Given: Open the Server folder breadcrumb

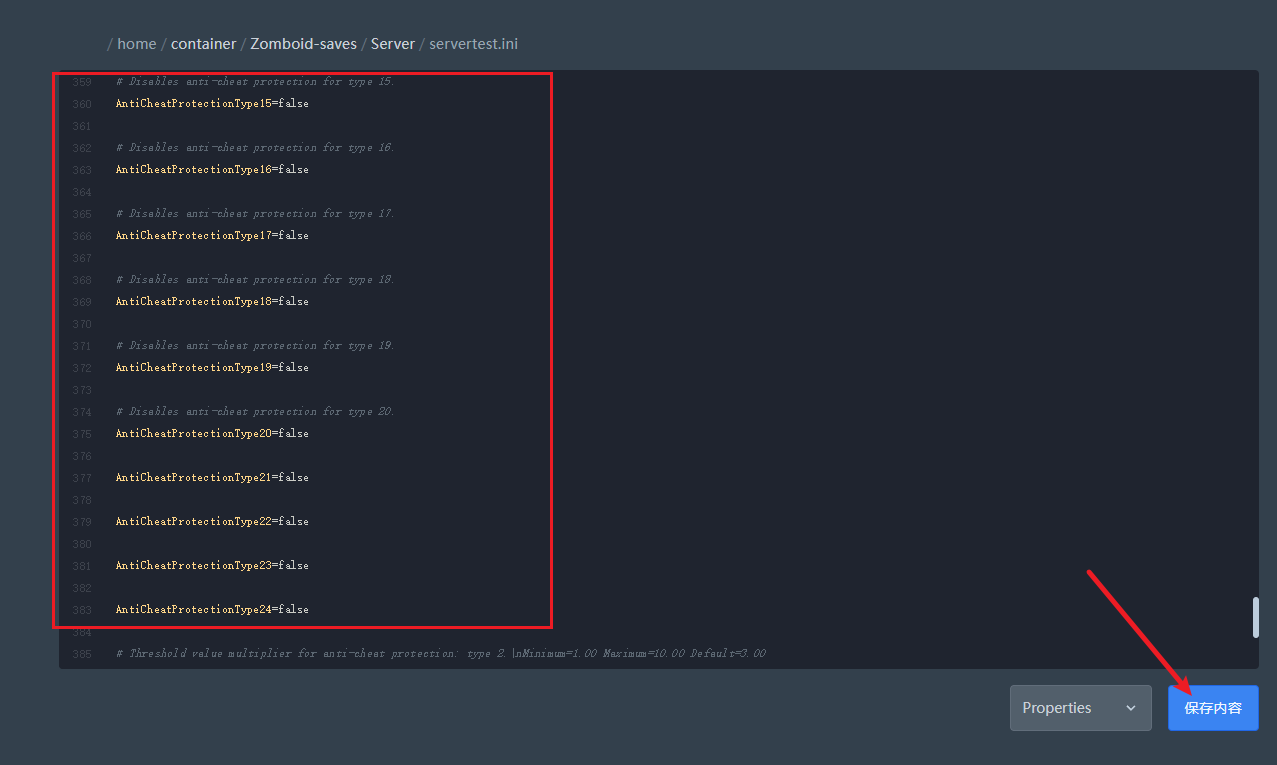Looking at the screenshot, I should (x=394, y=44).
